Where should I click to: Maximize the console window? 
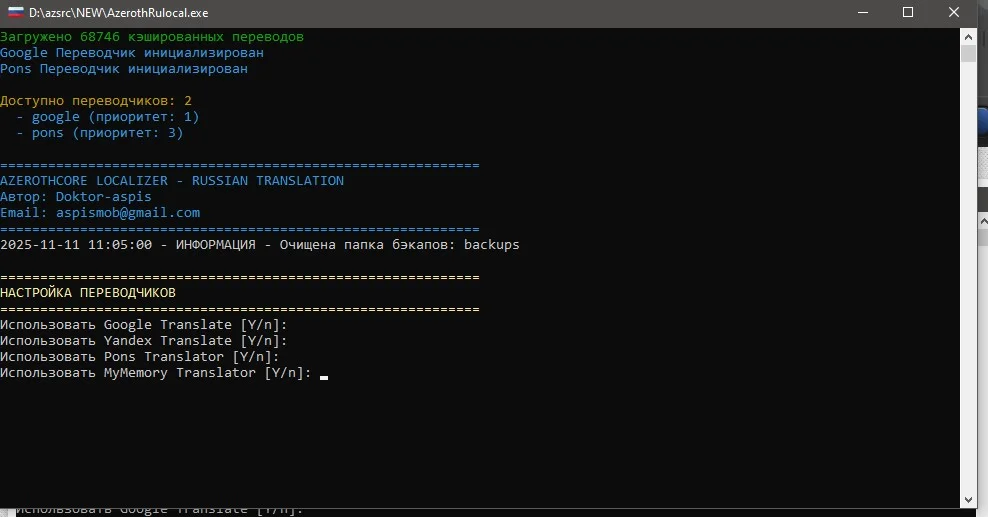(908, 12)
